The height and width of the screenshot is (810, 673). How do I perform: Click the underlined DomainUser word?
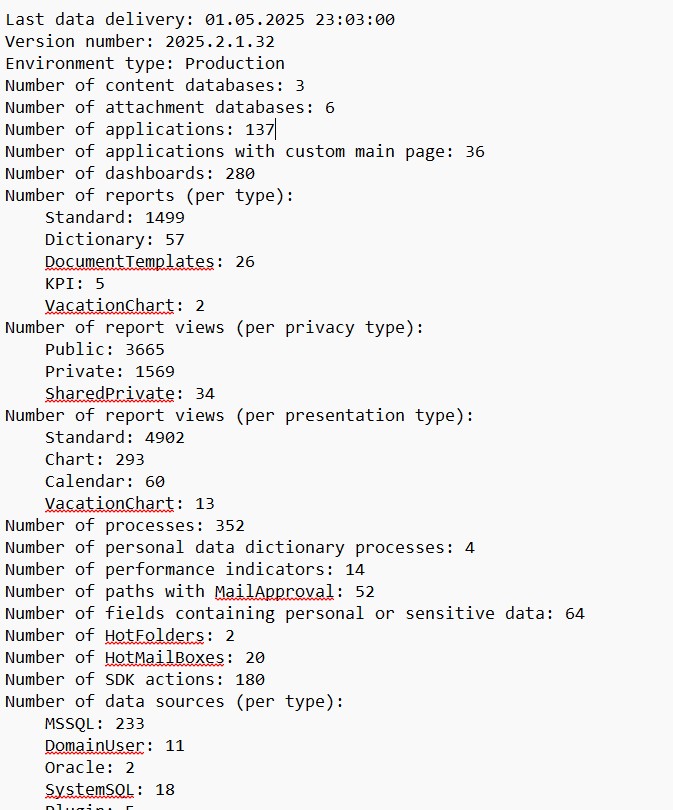(x=95, y=745)
